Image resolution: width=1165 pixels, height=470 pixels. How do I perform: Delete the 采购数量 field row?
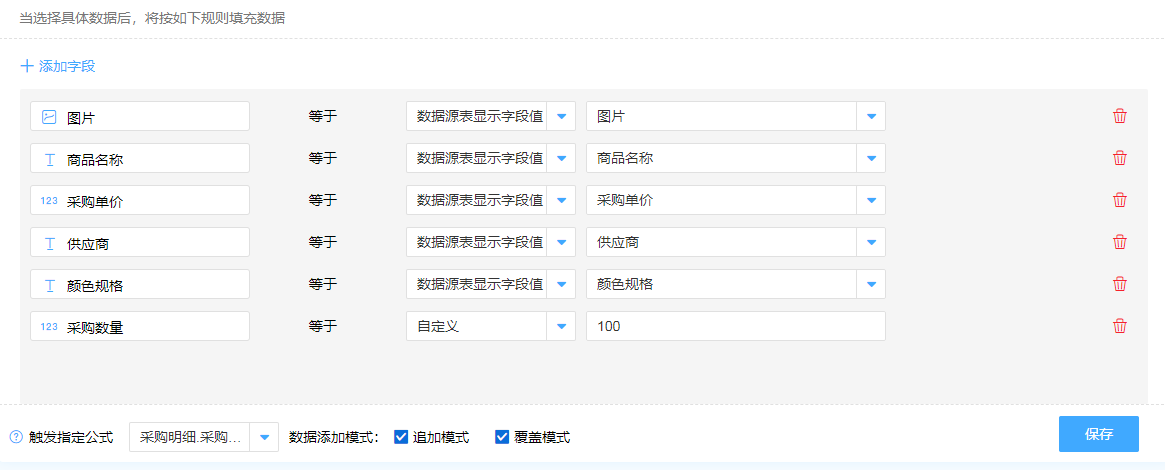coord(1120,326)
